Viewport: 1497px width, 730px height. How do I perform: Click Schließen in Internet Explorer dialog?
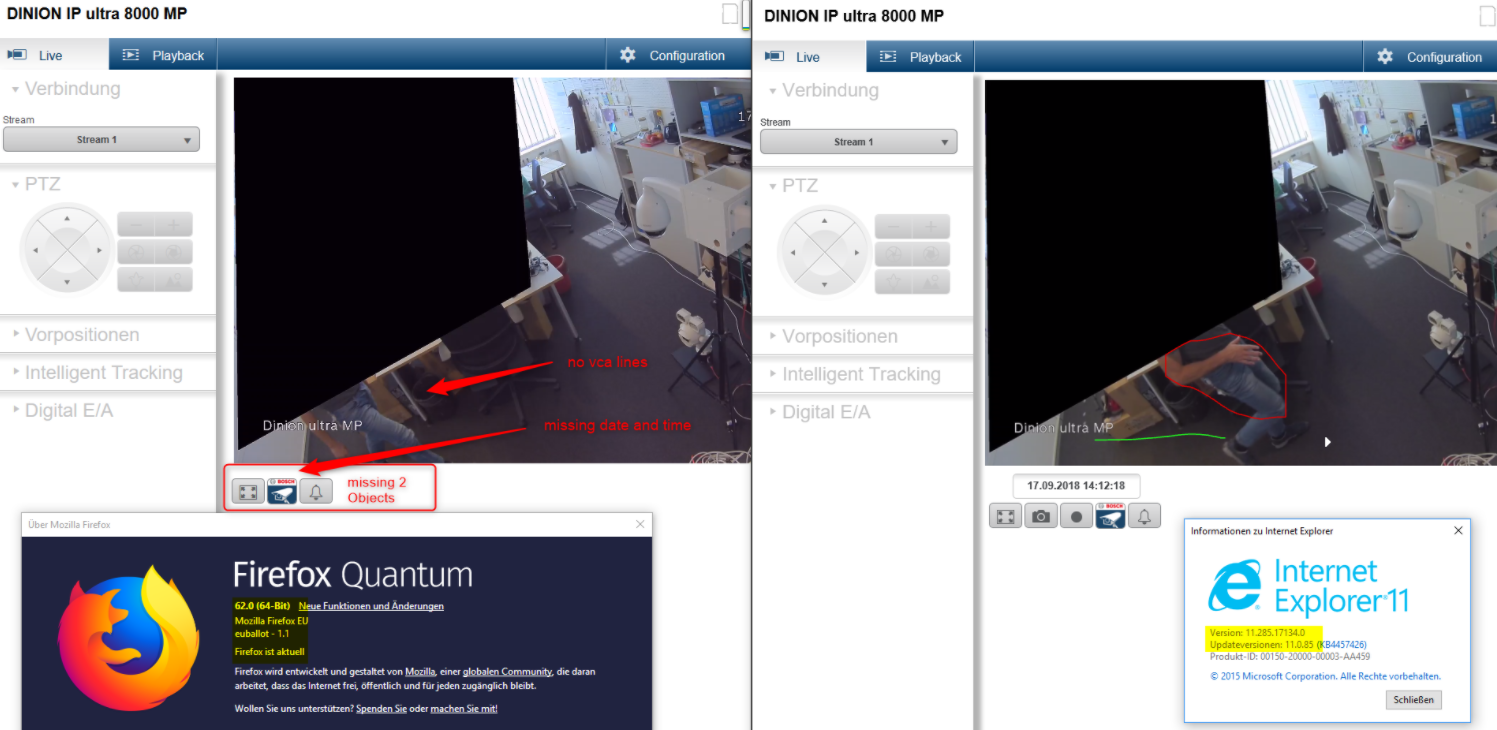tap(1414, 700)
